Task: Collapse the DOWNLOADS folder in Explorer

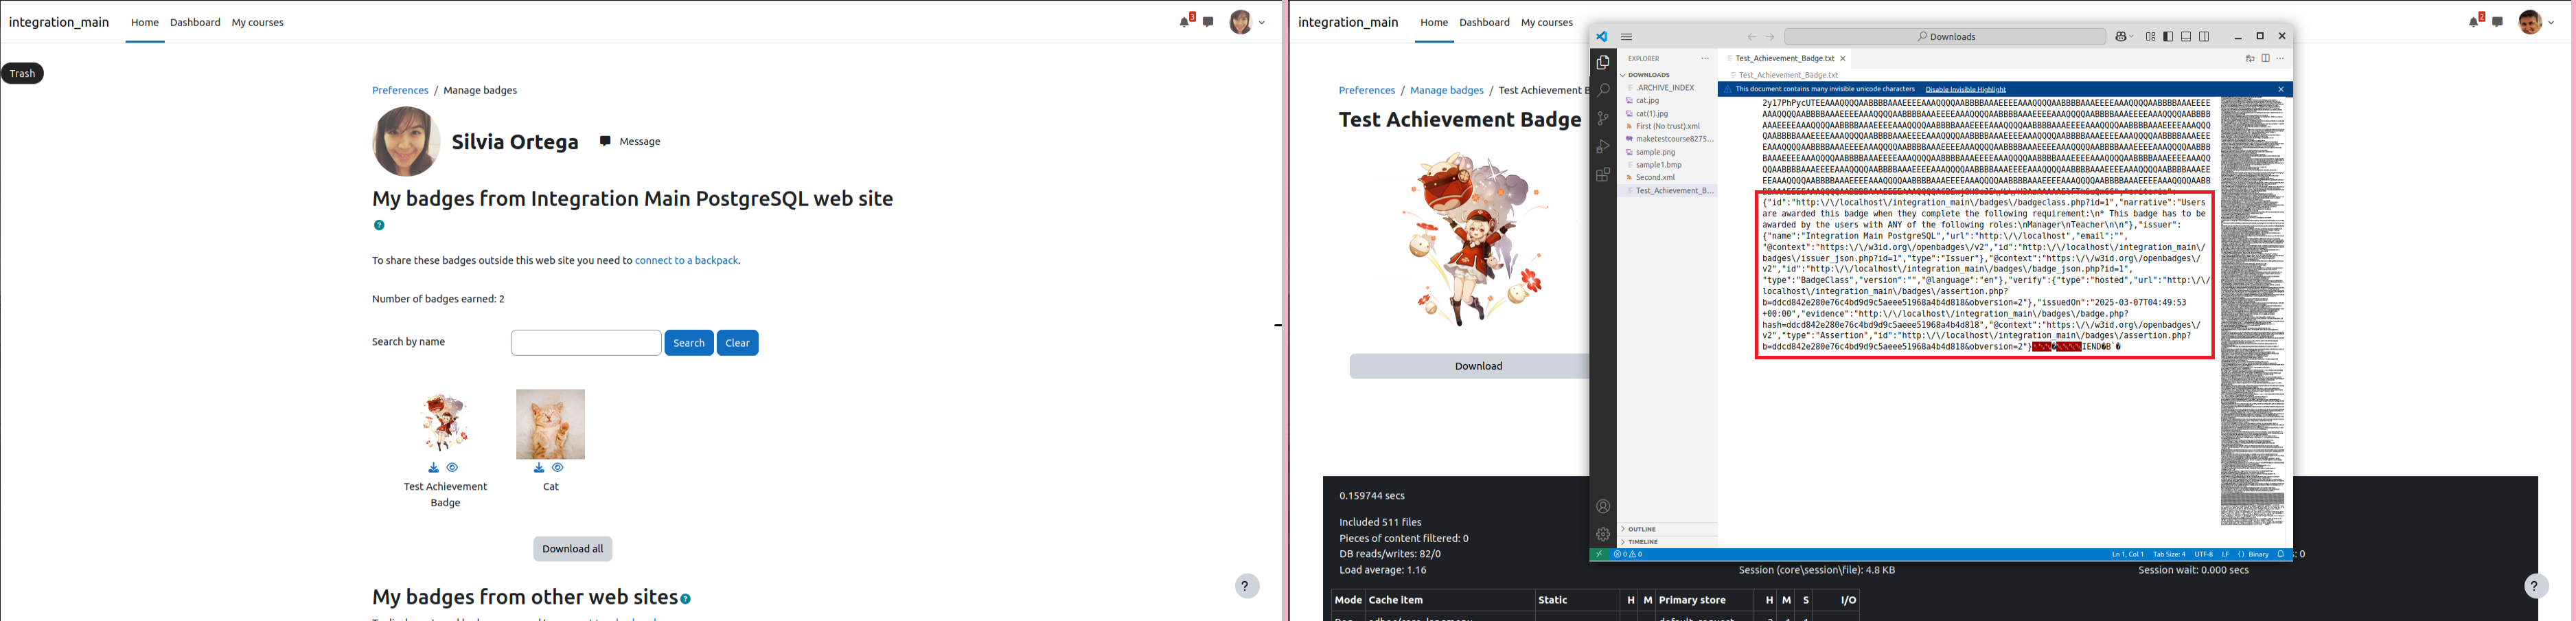Action: (1667, 75)
